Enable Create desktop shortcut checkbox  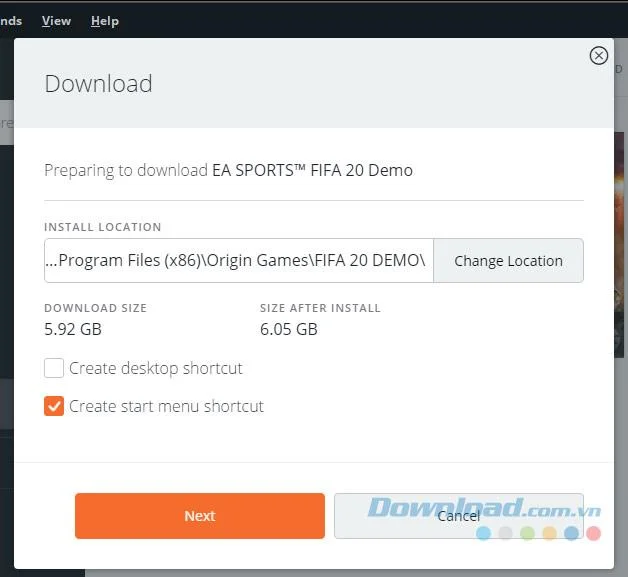(x=54, y=368)
